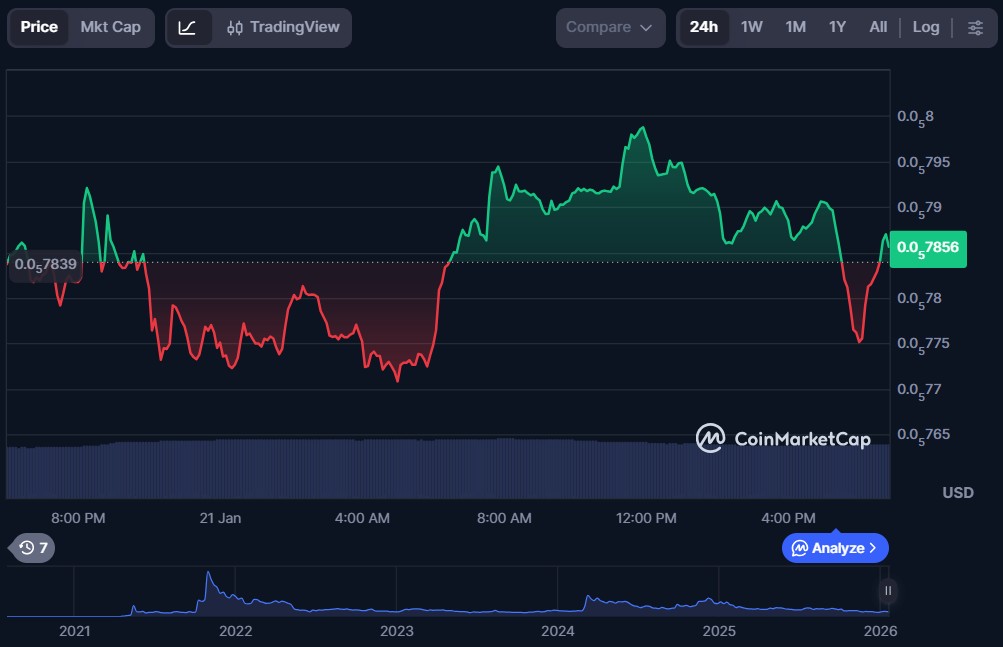
Task: Click the pause handle on range selector
Action: pos(887,590)
